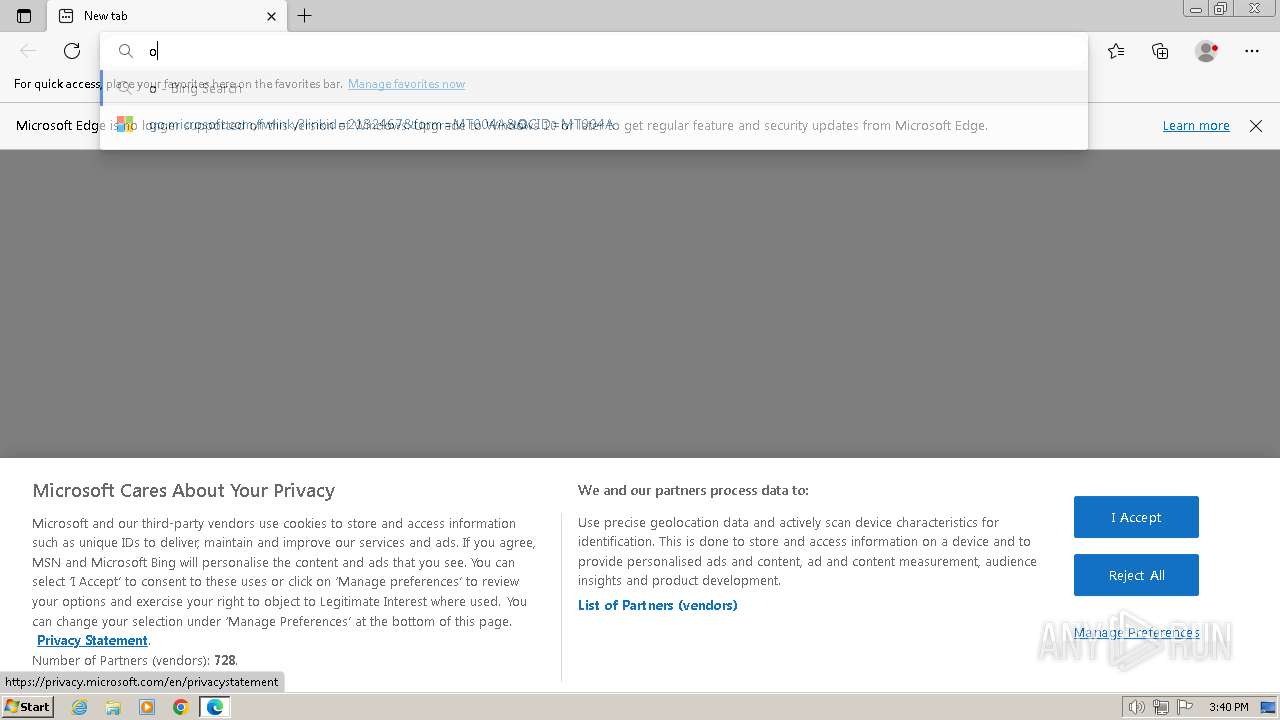Open the Favorites star icon

[x=1116, y=51]
